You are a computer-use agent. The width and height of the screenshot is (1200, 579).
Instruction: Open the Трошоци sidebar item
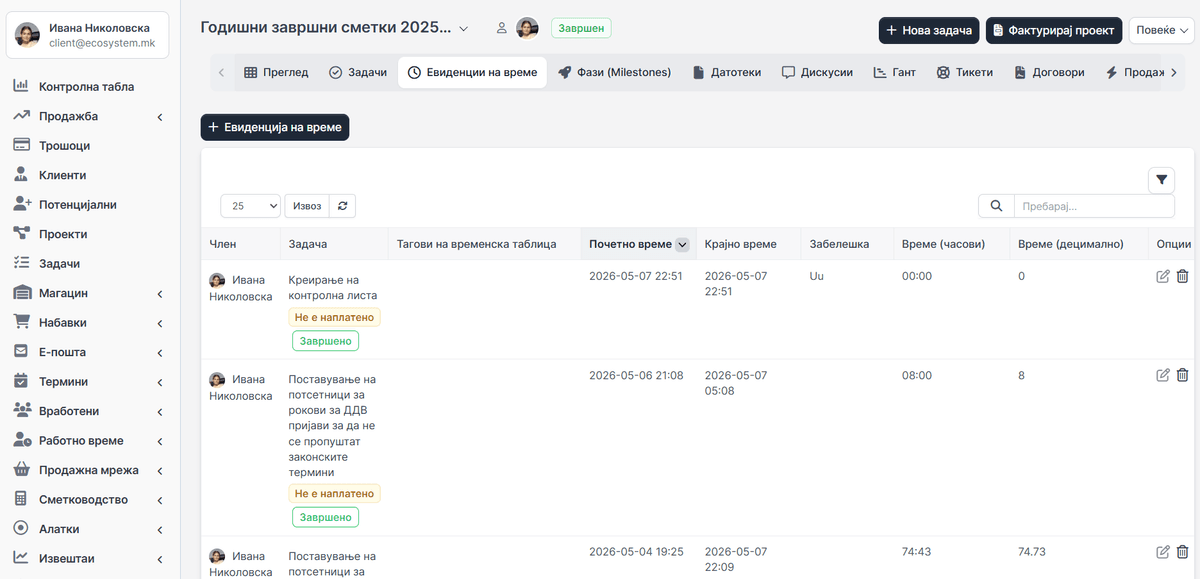click(x=65, y=146)
